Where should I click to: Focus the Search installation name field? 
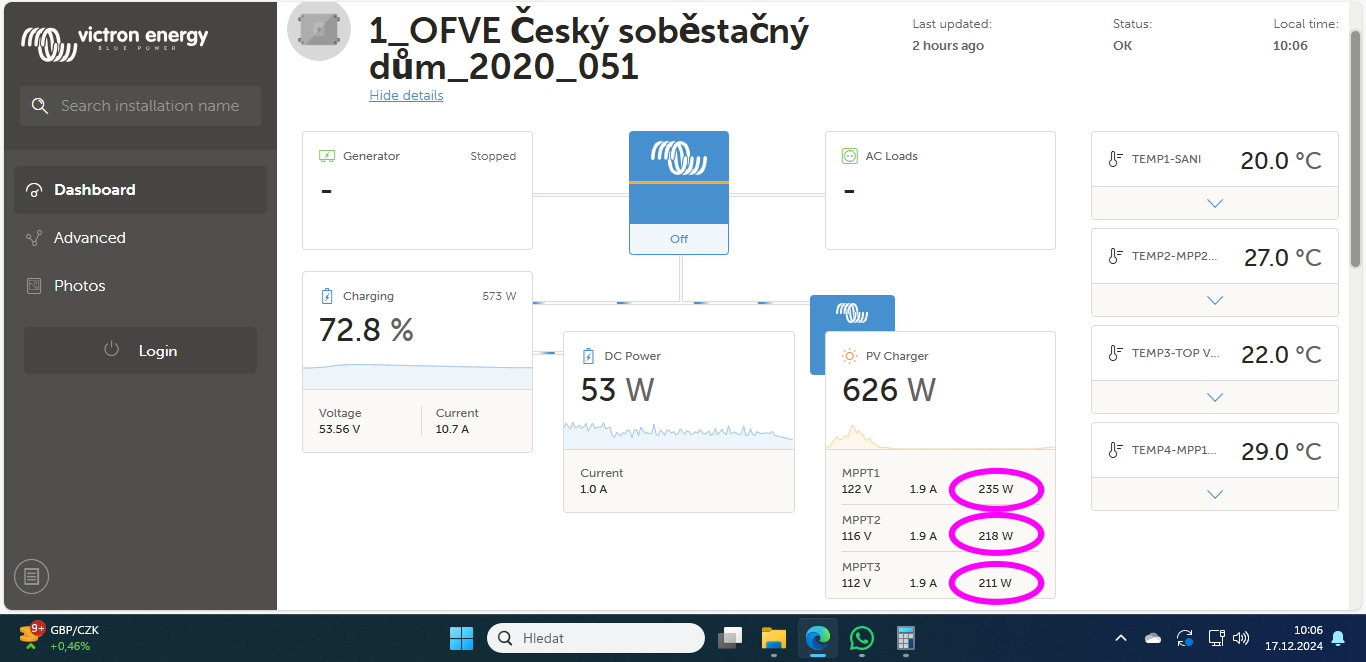click(140, 106)
